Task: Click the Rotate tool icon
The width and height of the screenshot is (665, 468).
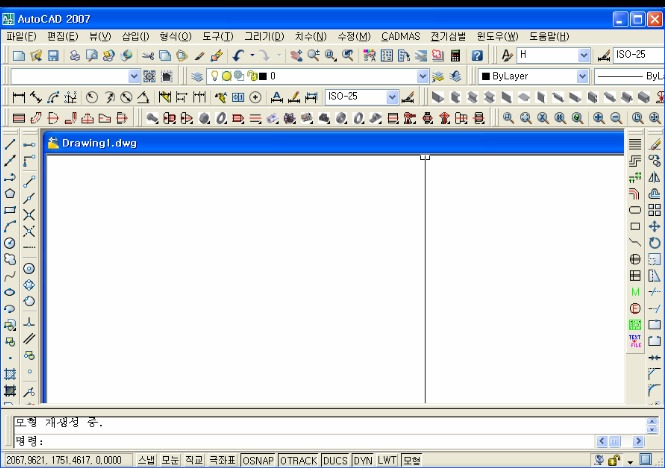Action: [x=654, y=243]
